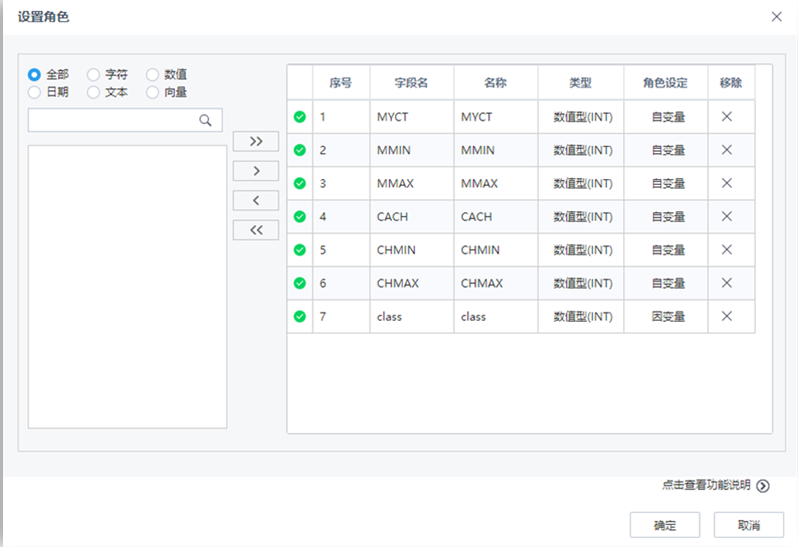Select the 全部 radio button
Image resolution: width=798 pixels, height=547 pixels.
tap(35, 75)
